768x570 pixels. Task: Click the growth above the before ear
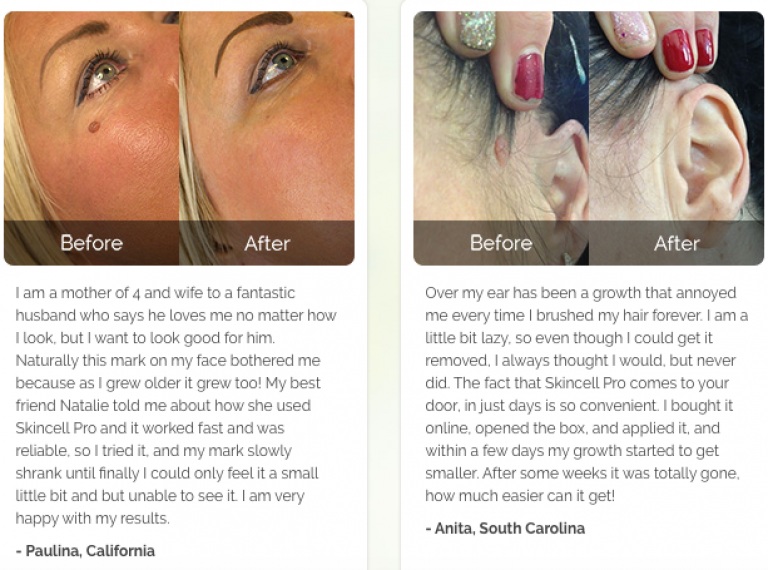click(503, 150)
